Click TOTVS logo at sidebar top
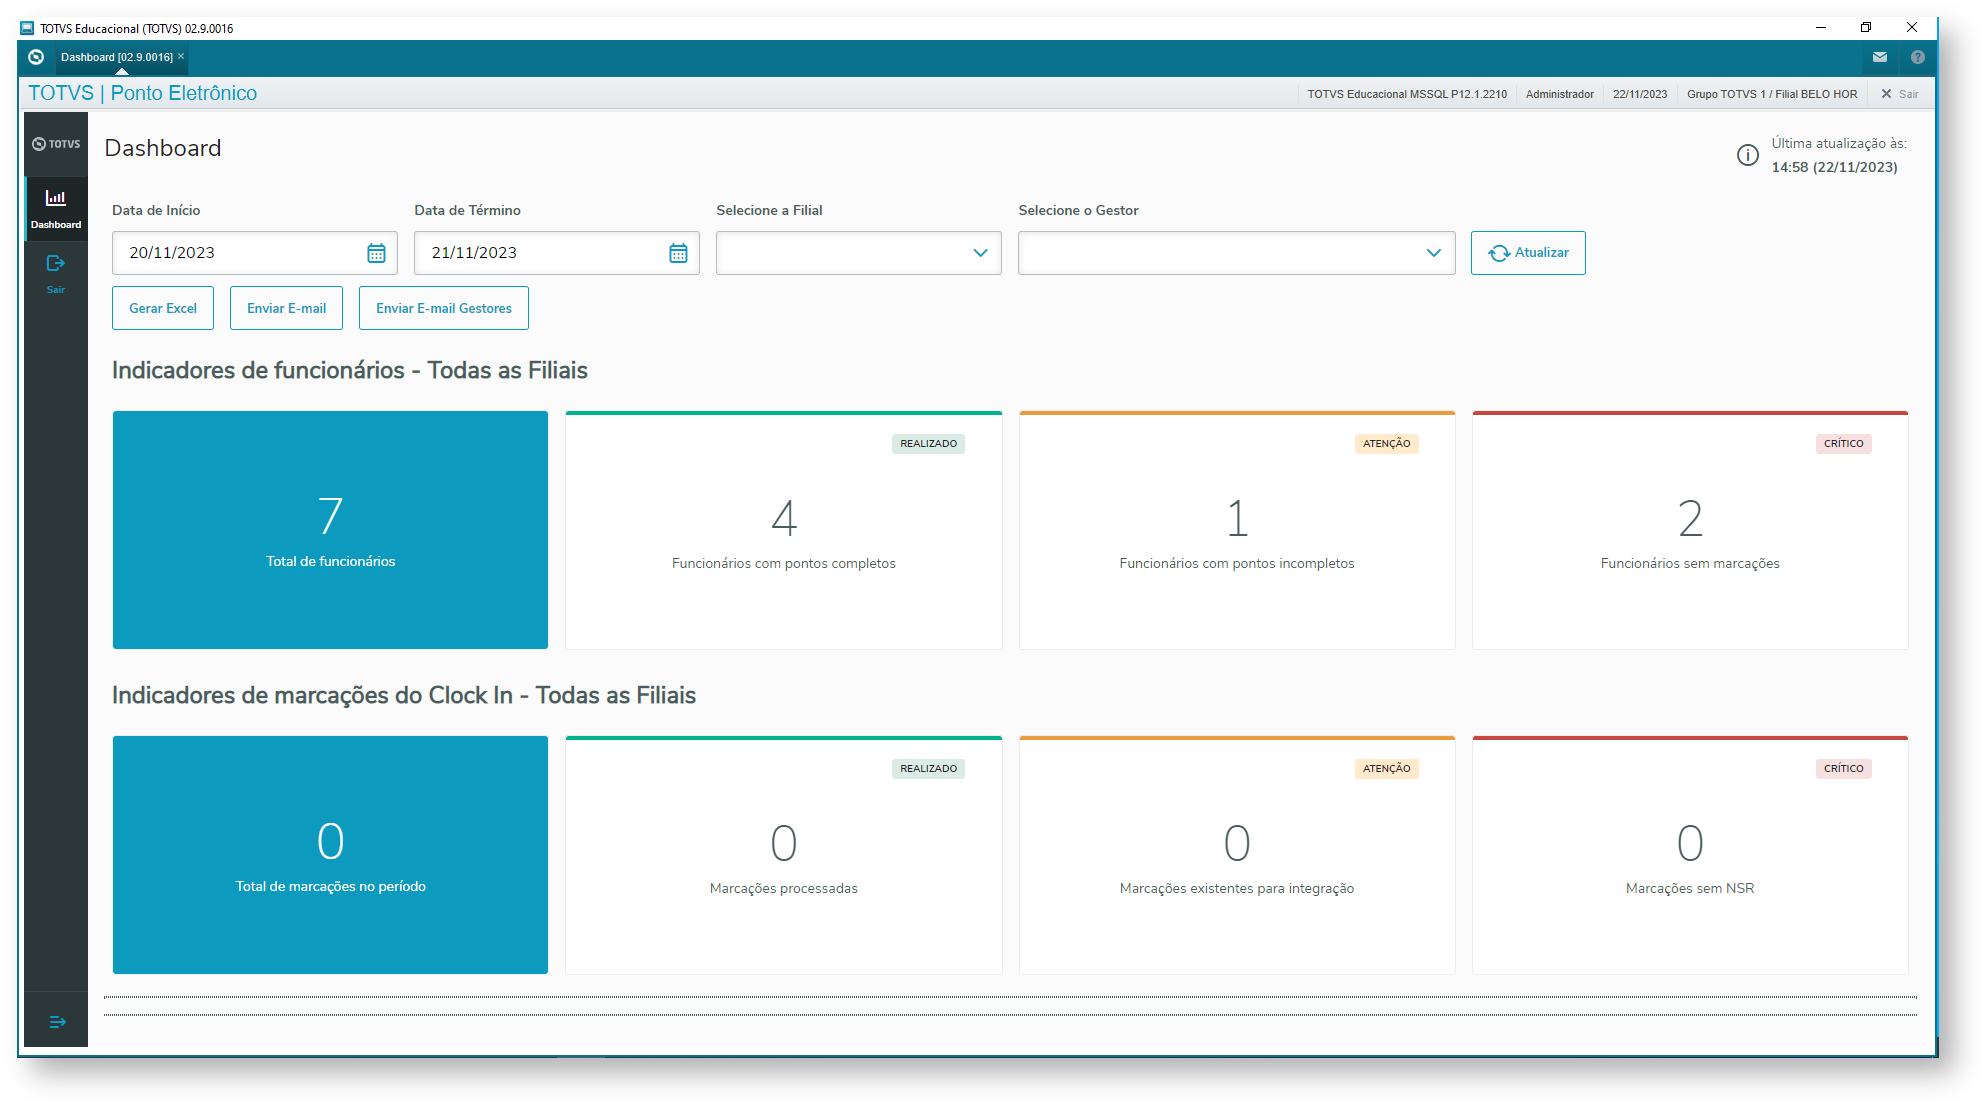 pyautogui.click(x=56, y=144)
